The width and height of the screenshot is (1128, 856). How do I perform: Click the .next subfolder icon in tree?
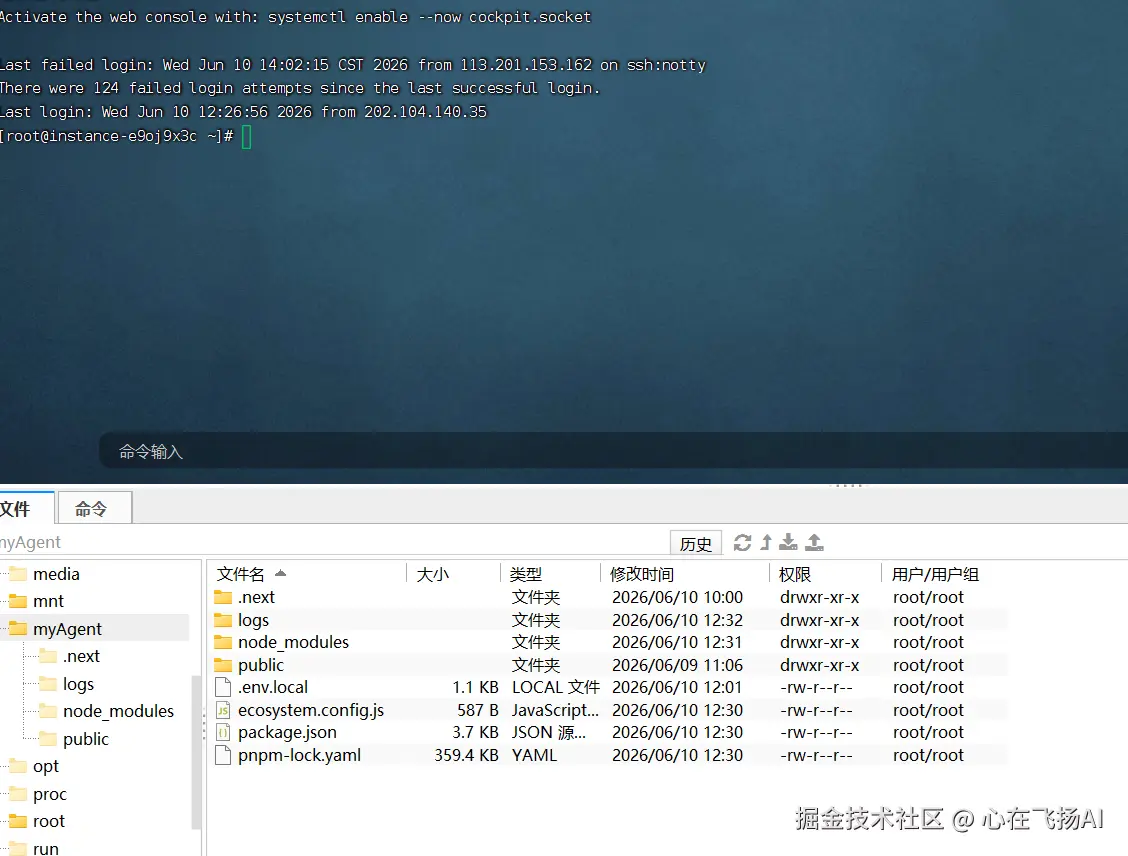(x=48, y=656)
